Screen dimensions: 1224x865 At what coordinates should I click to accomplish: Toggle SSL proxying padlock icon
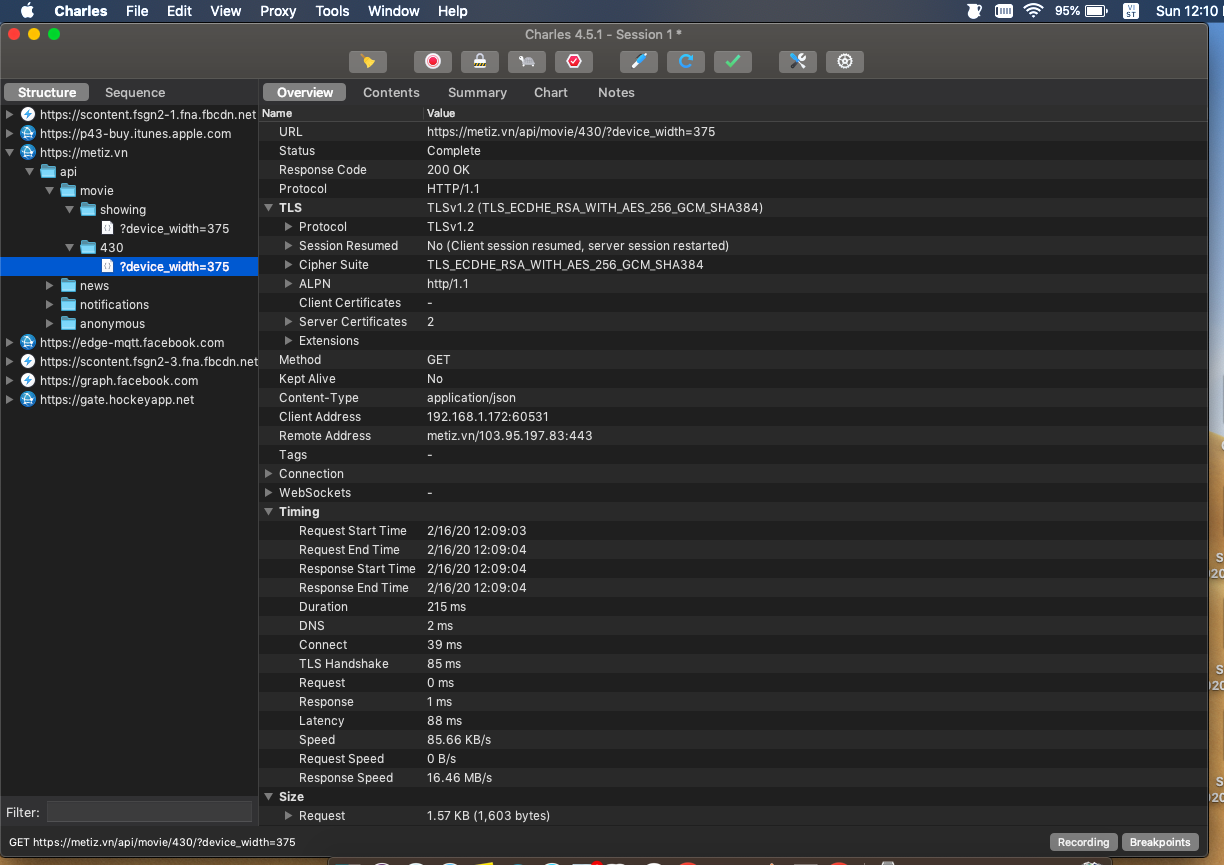[x=480, y=62]
